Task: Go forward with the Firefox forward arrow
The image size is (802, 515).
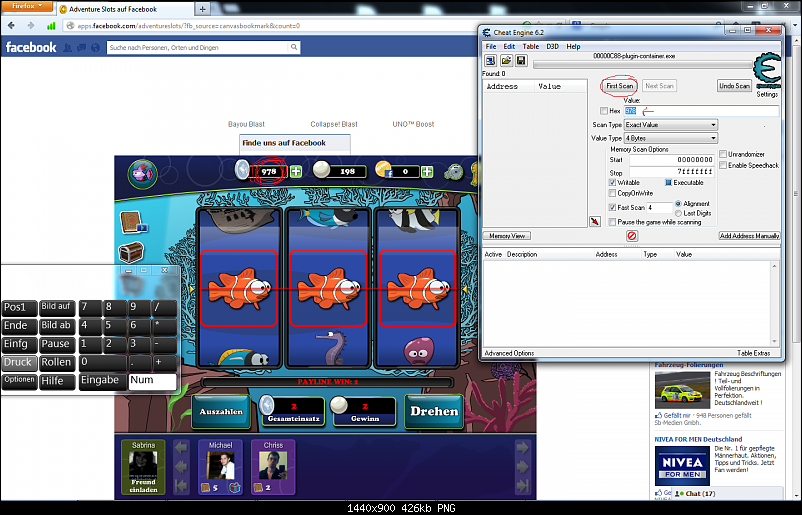Action: (x=31, y=26)
